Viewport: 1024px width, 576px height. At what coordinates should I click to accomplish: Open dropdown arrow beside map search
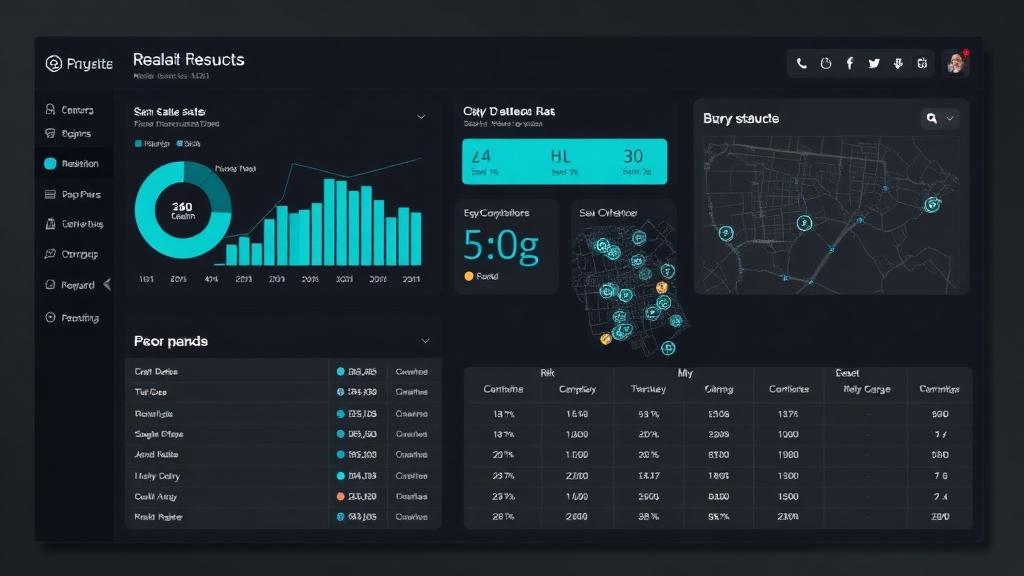click(950, 118)
